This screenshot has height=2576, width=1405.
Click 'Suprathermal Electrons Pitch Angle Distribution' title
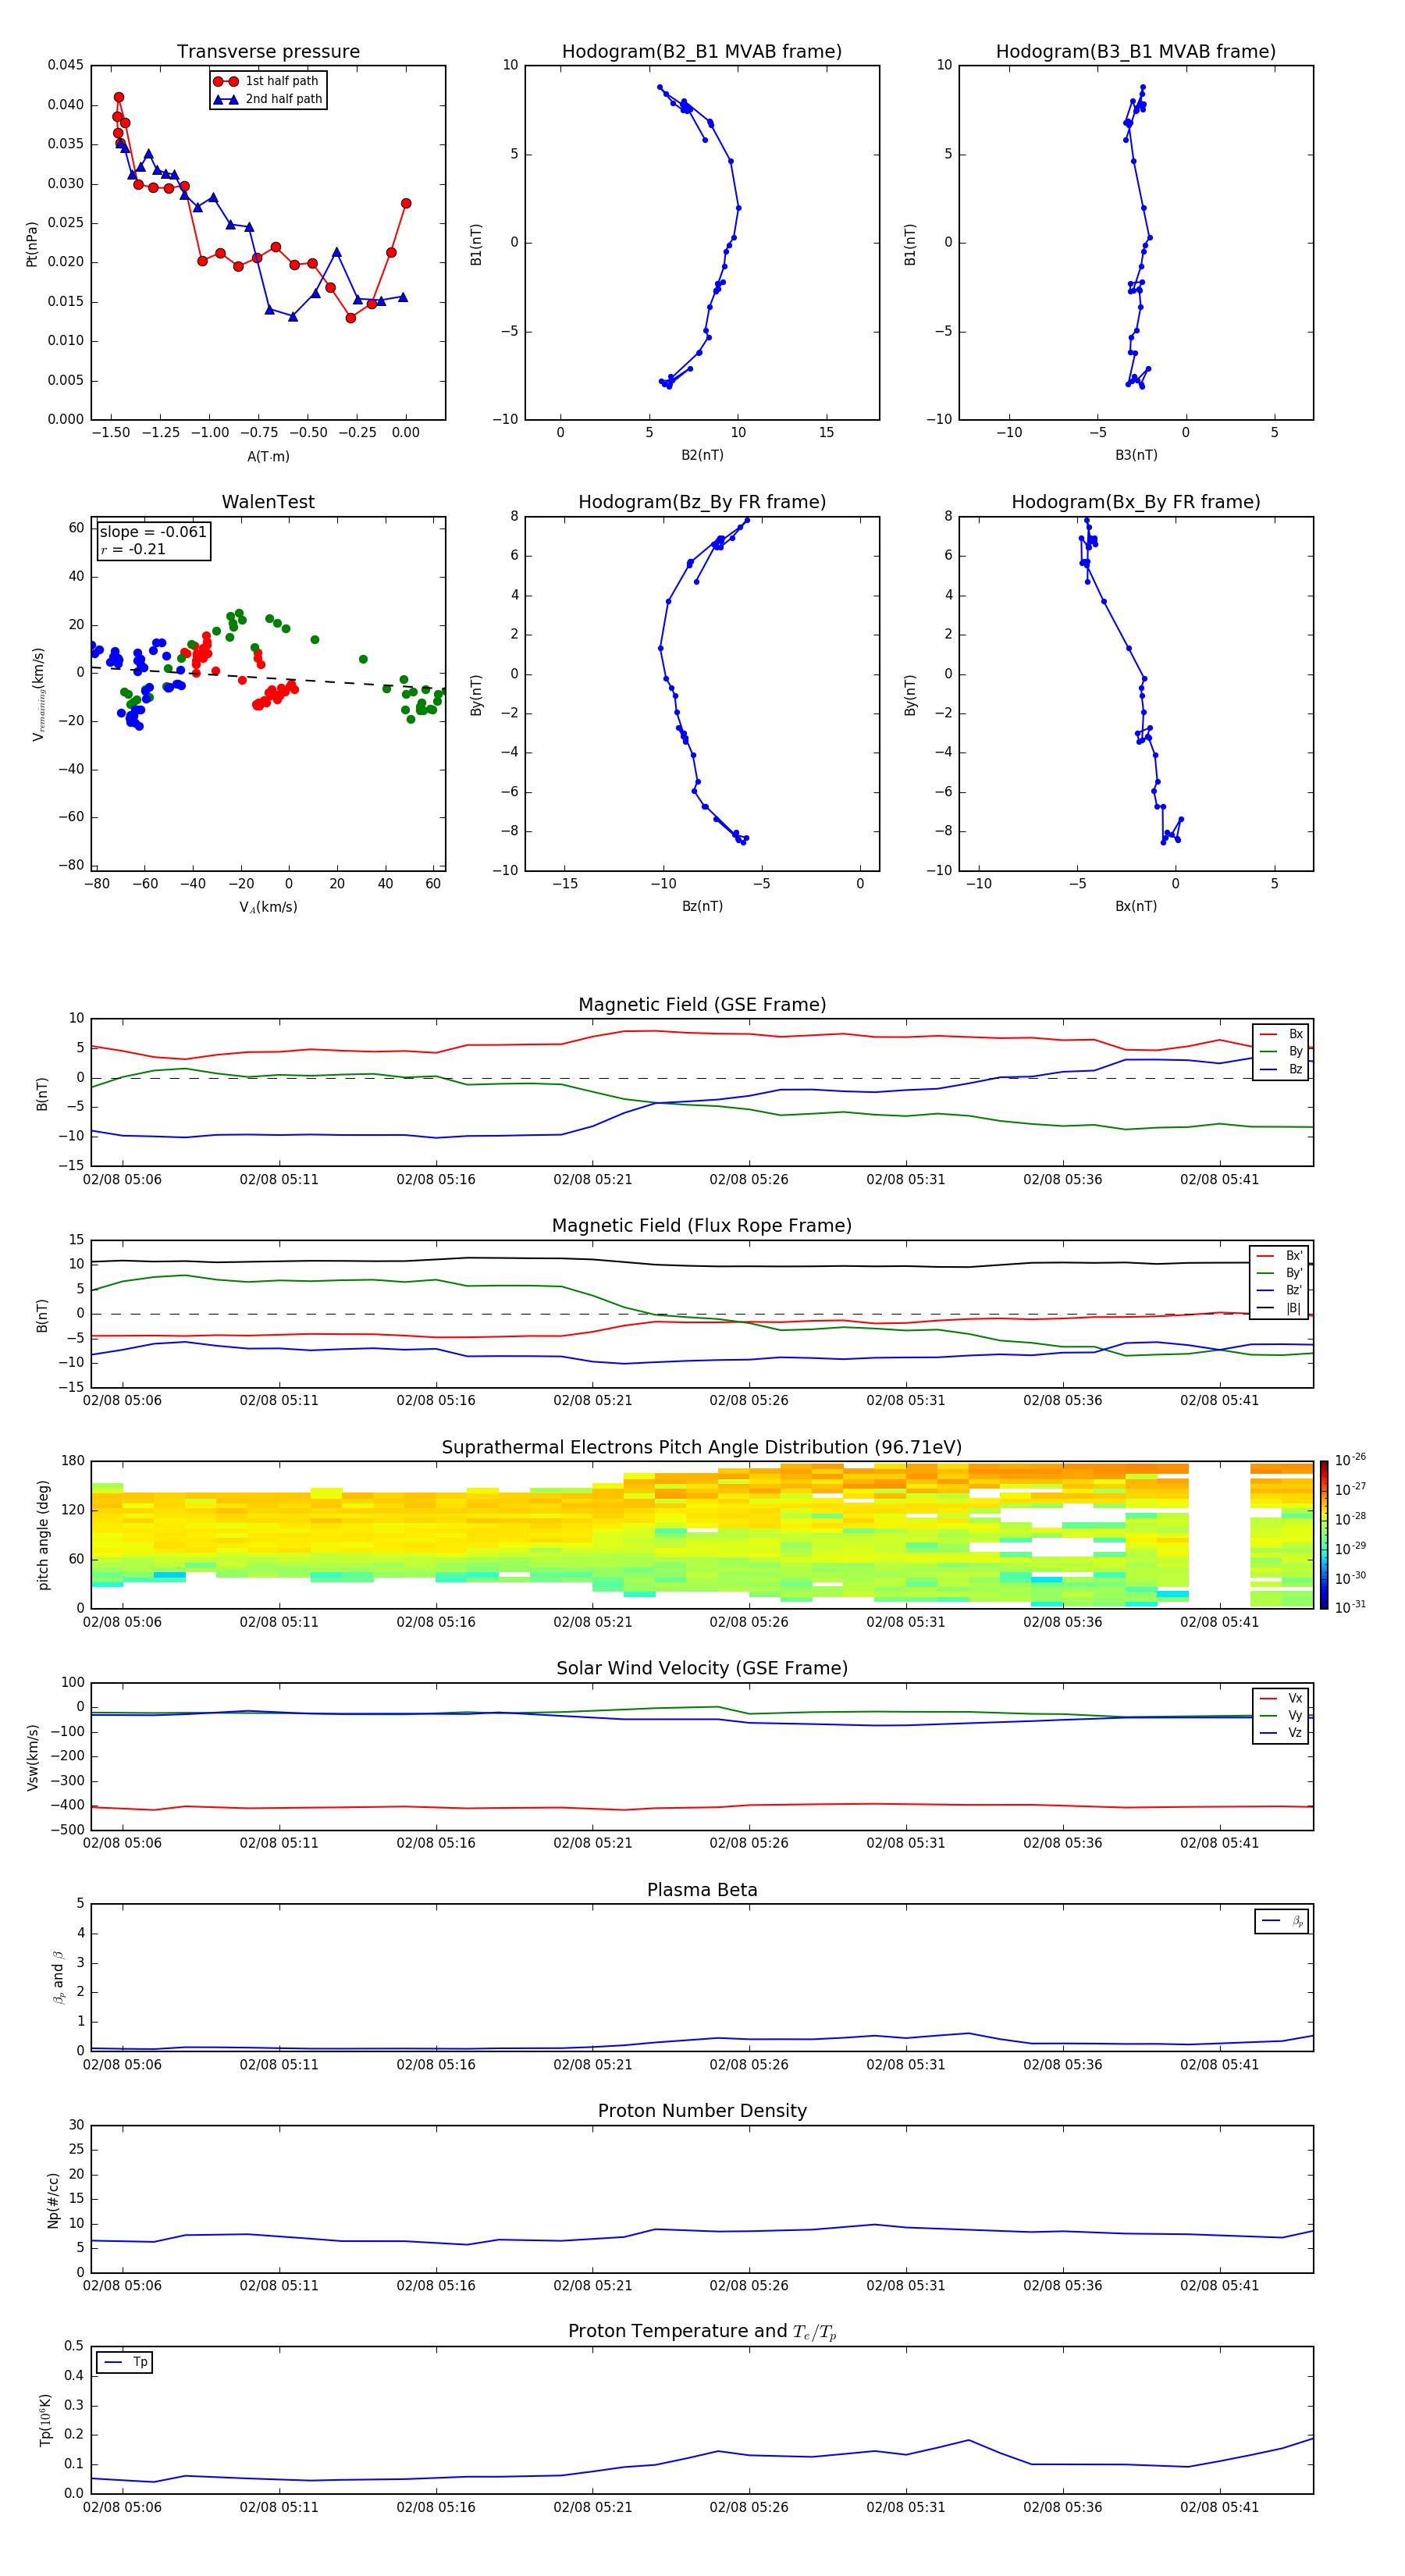(x=702, y=1448)
